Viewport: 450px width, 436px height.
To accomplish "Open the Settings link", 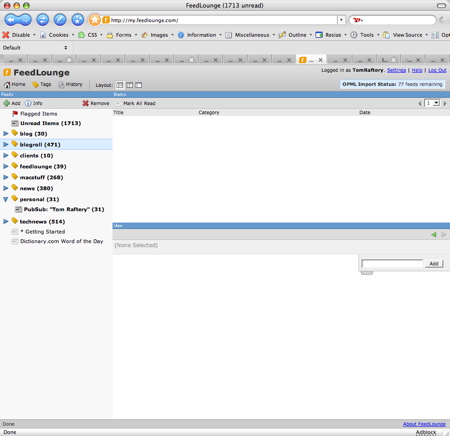I will click(396, 70).
